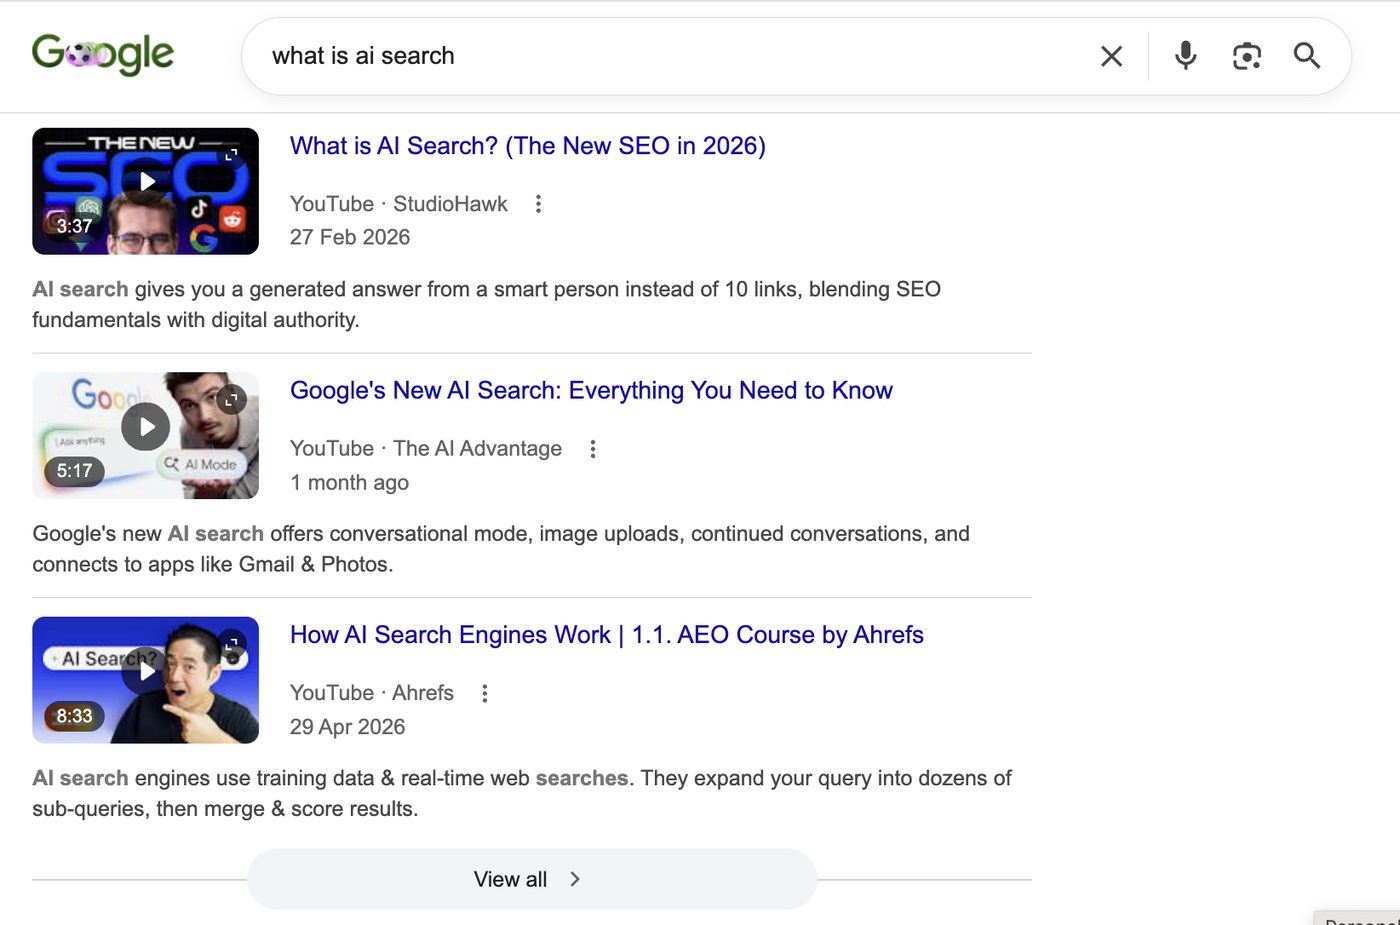Open 'Google's New AI Search: Everything You Need to Know'
The width and height of the screenshot is (1400, 925).
591,390
